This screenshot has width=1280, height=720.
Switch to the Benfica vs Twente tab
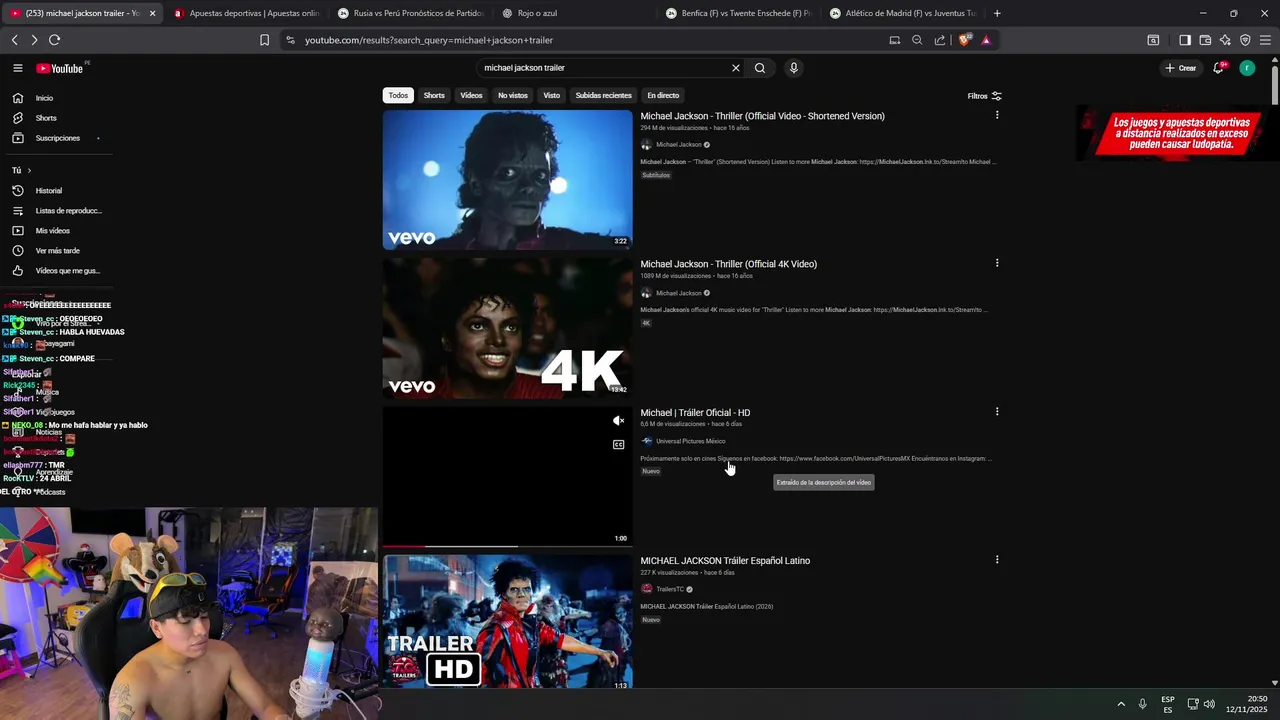tap(738, 13)
